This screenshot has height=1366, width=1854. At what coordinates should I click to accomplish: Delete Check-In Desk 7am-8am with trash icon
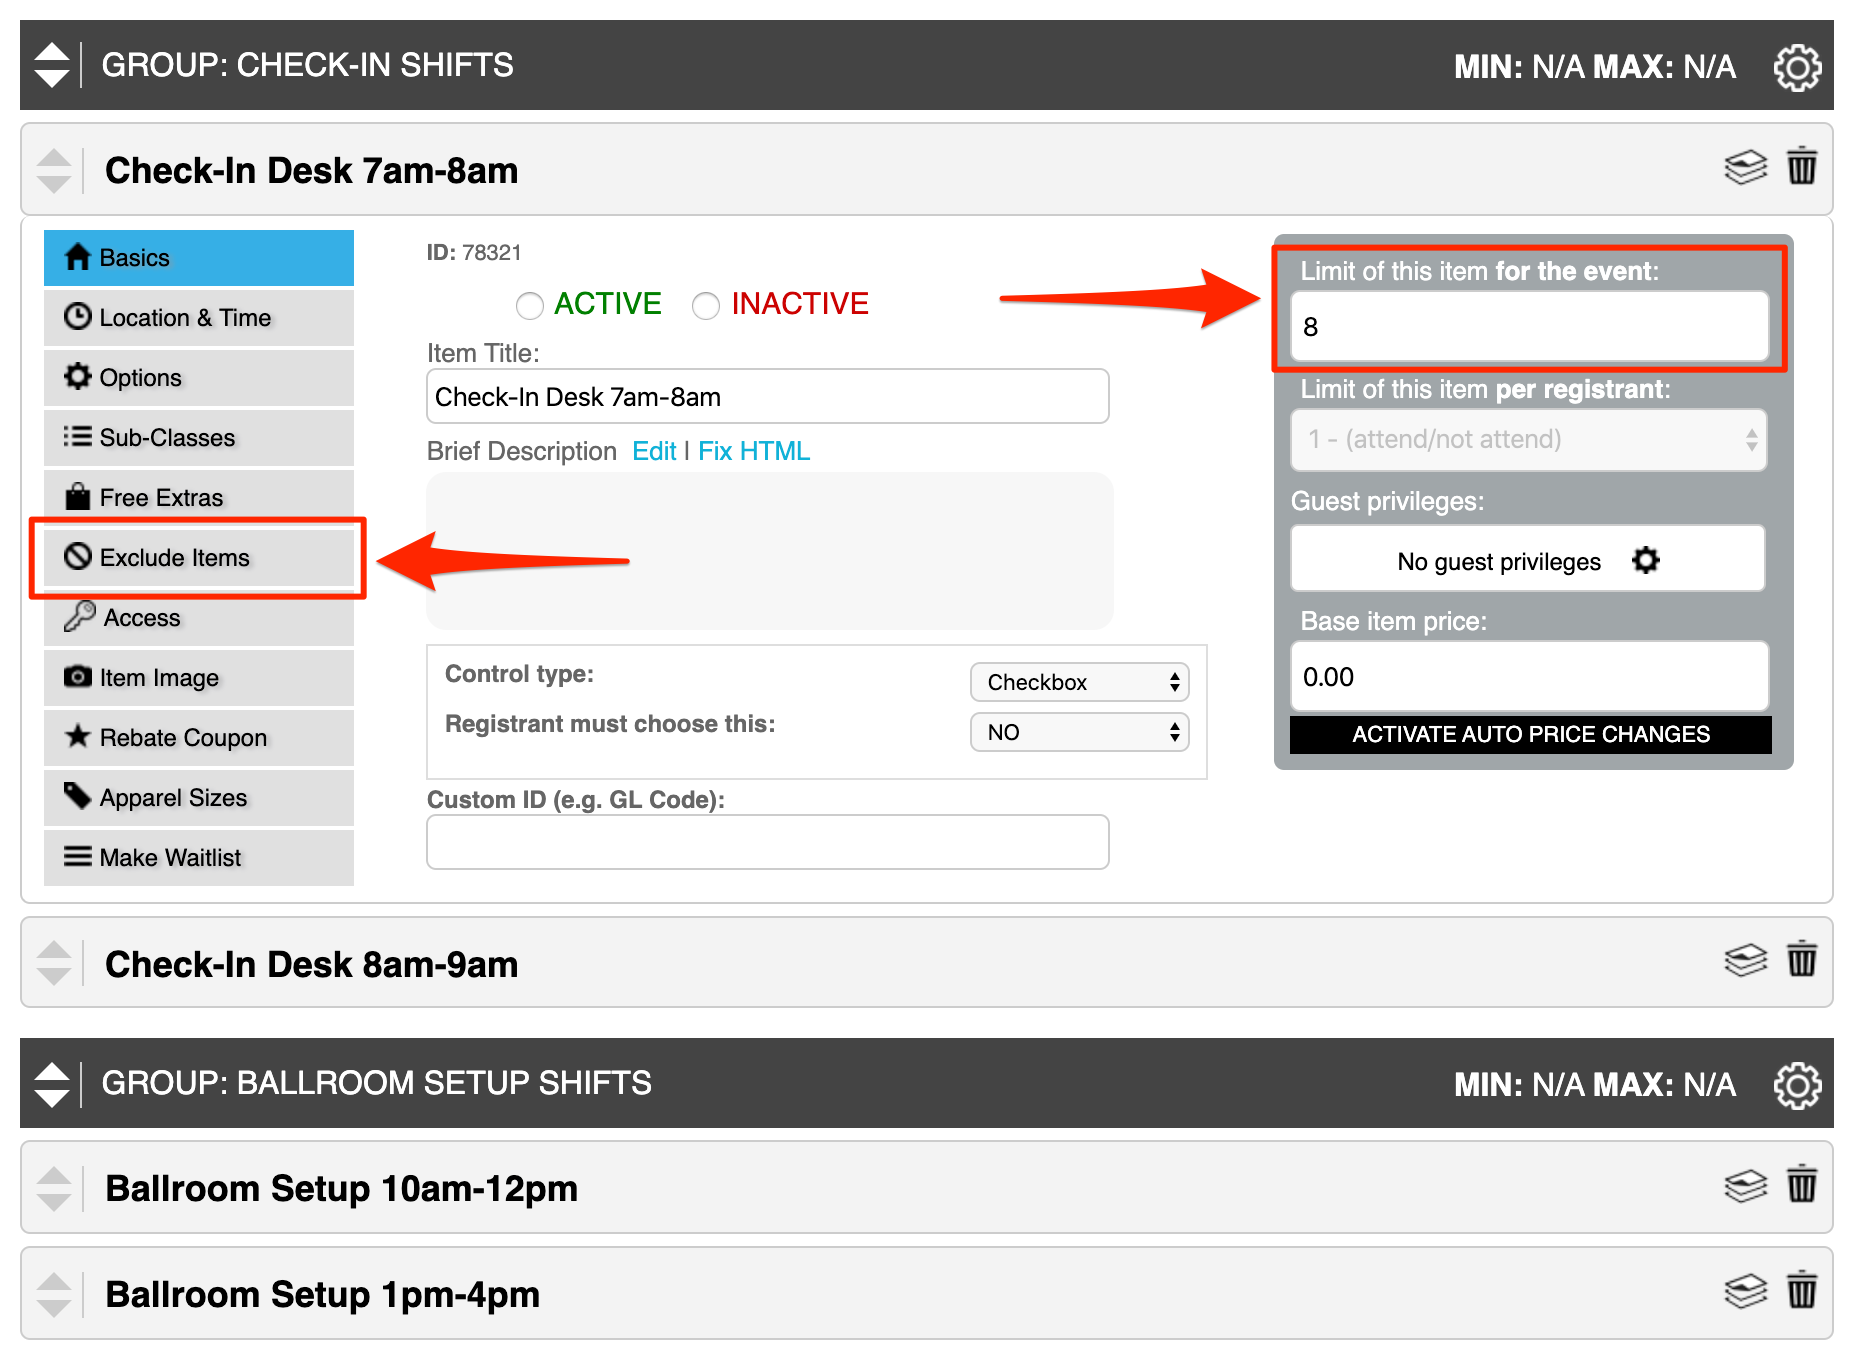pyautogui.click(x=1802, y=166)
